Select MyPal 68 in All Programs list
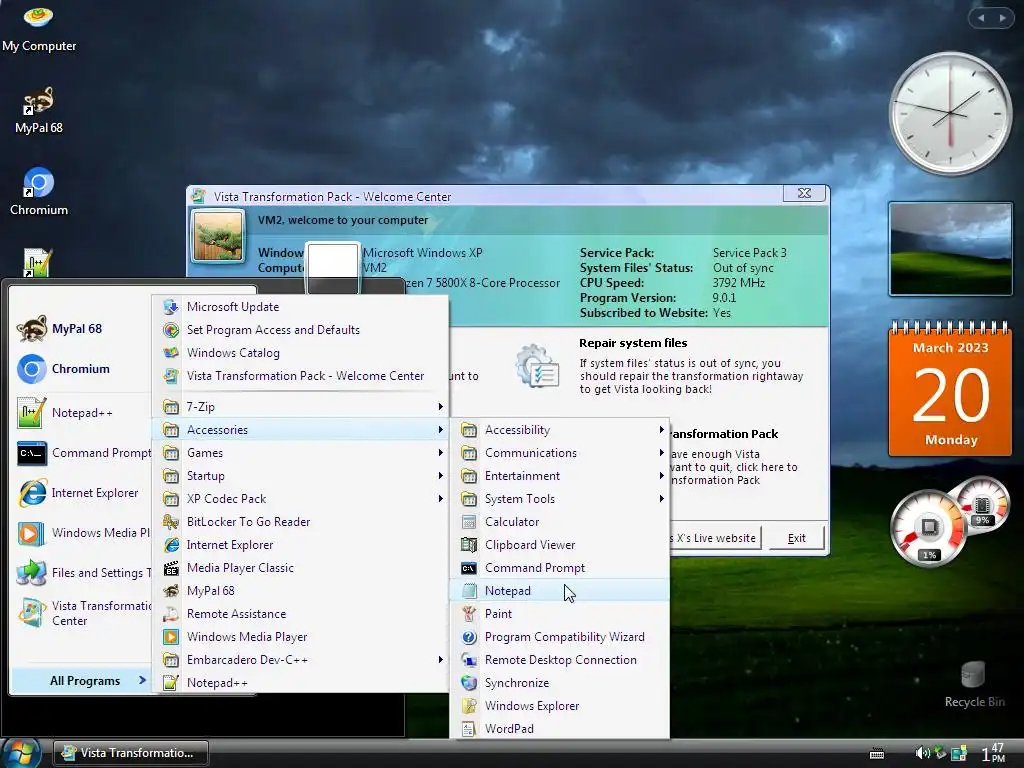The height and width of the screenshot is (768, 1024). (x=300, y=591)
